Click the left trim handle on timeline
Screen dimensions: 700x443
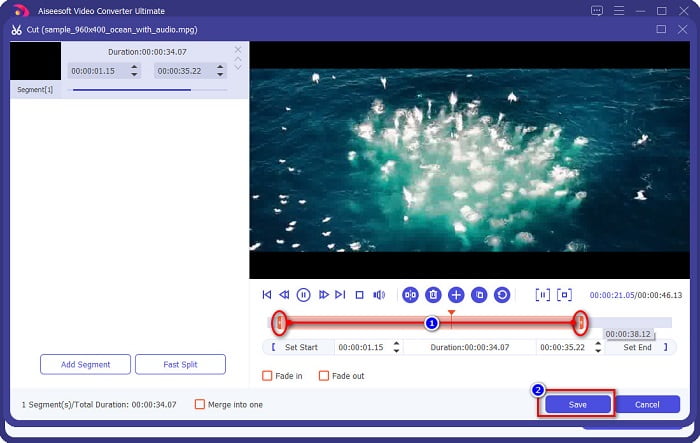(x=279, y=322)
